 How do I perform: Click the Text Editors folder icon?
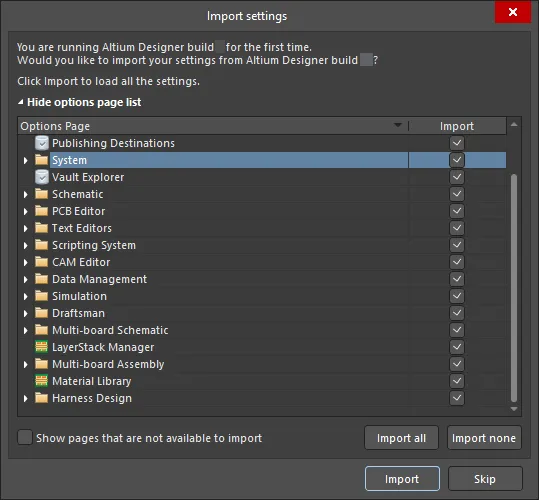[42, 228]
